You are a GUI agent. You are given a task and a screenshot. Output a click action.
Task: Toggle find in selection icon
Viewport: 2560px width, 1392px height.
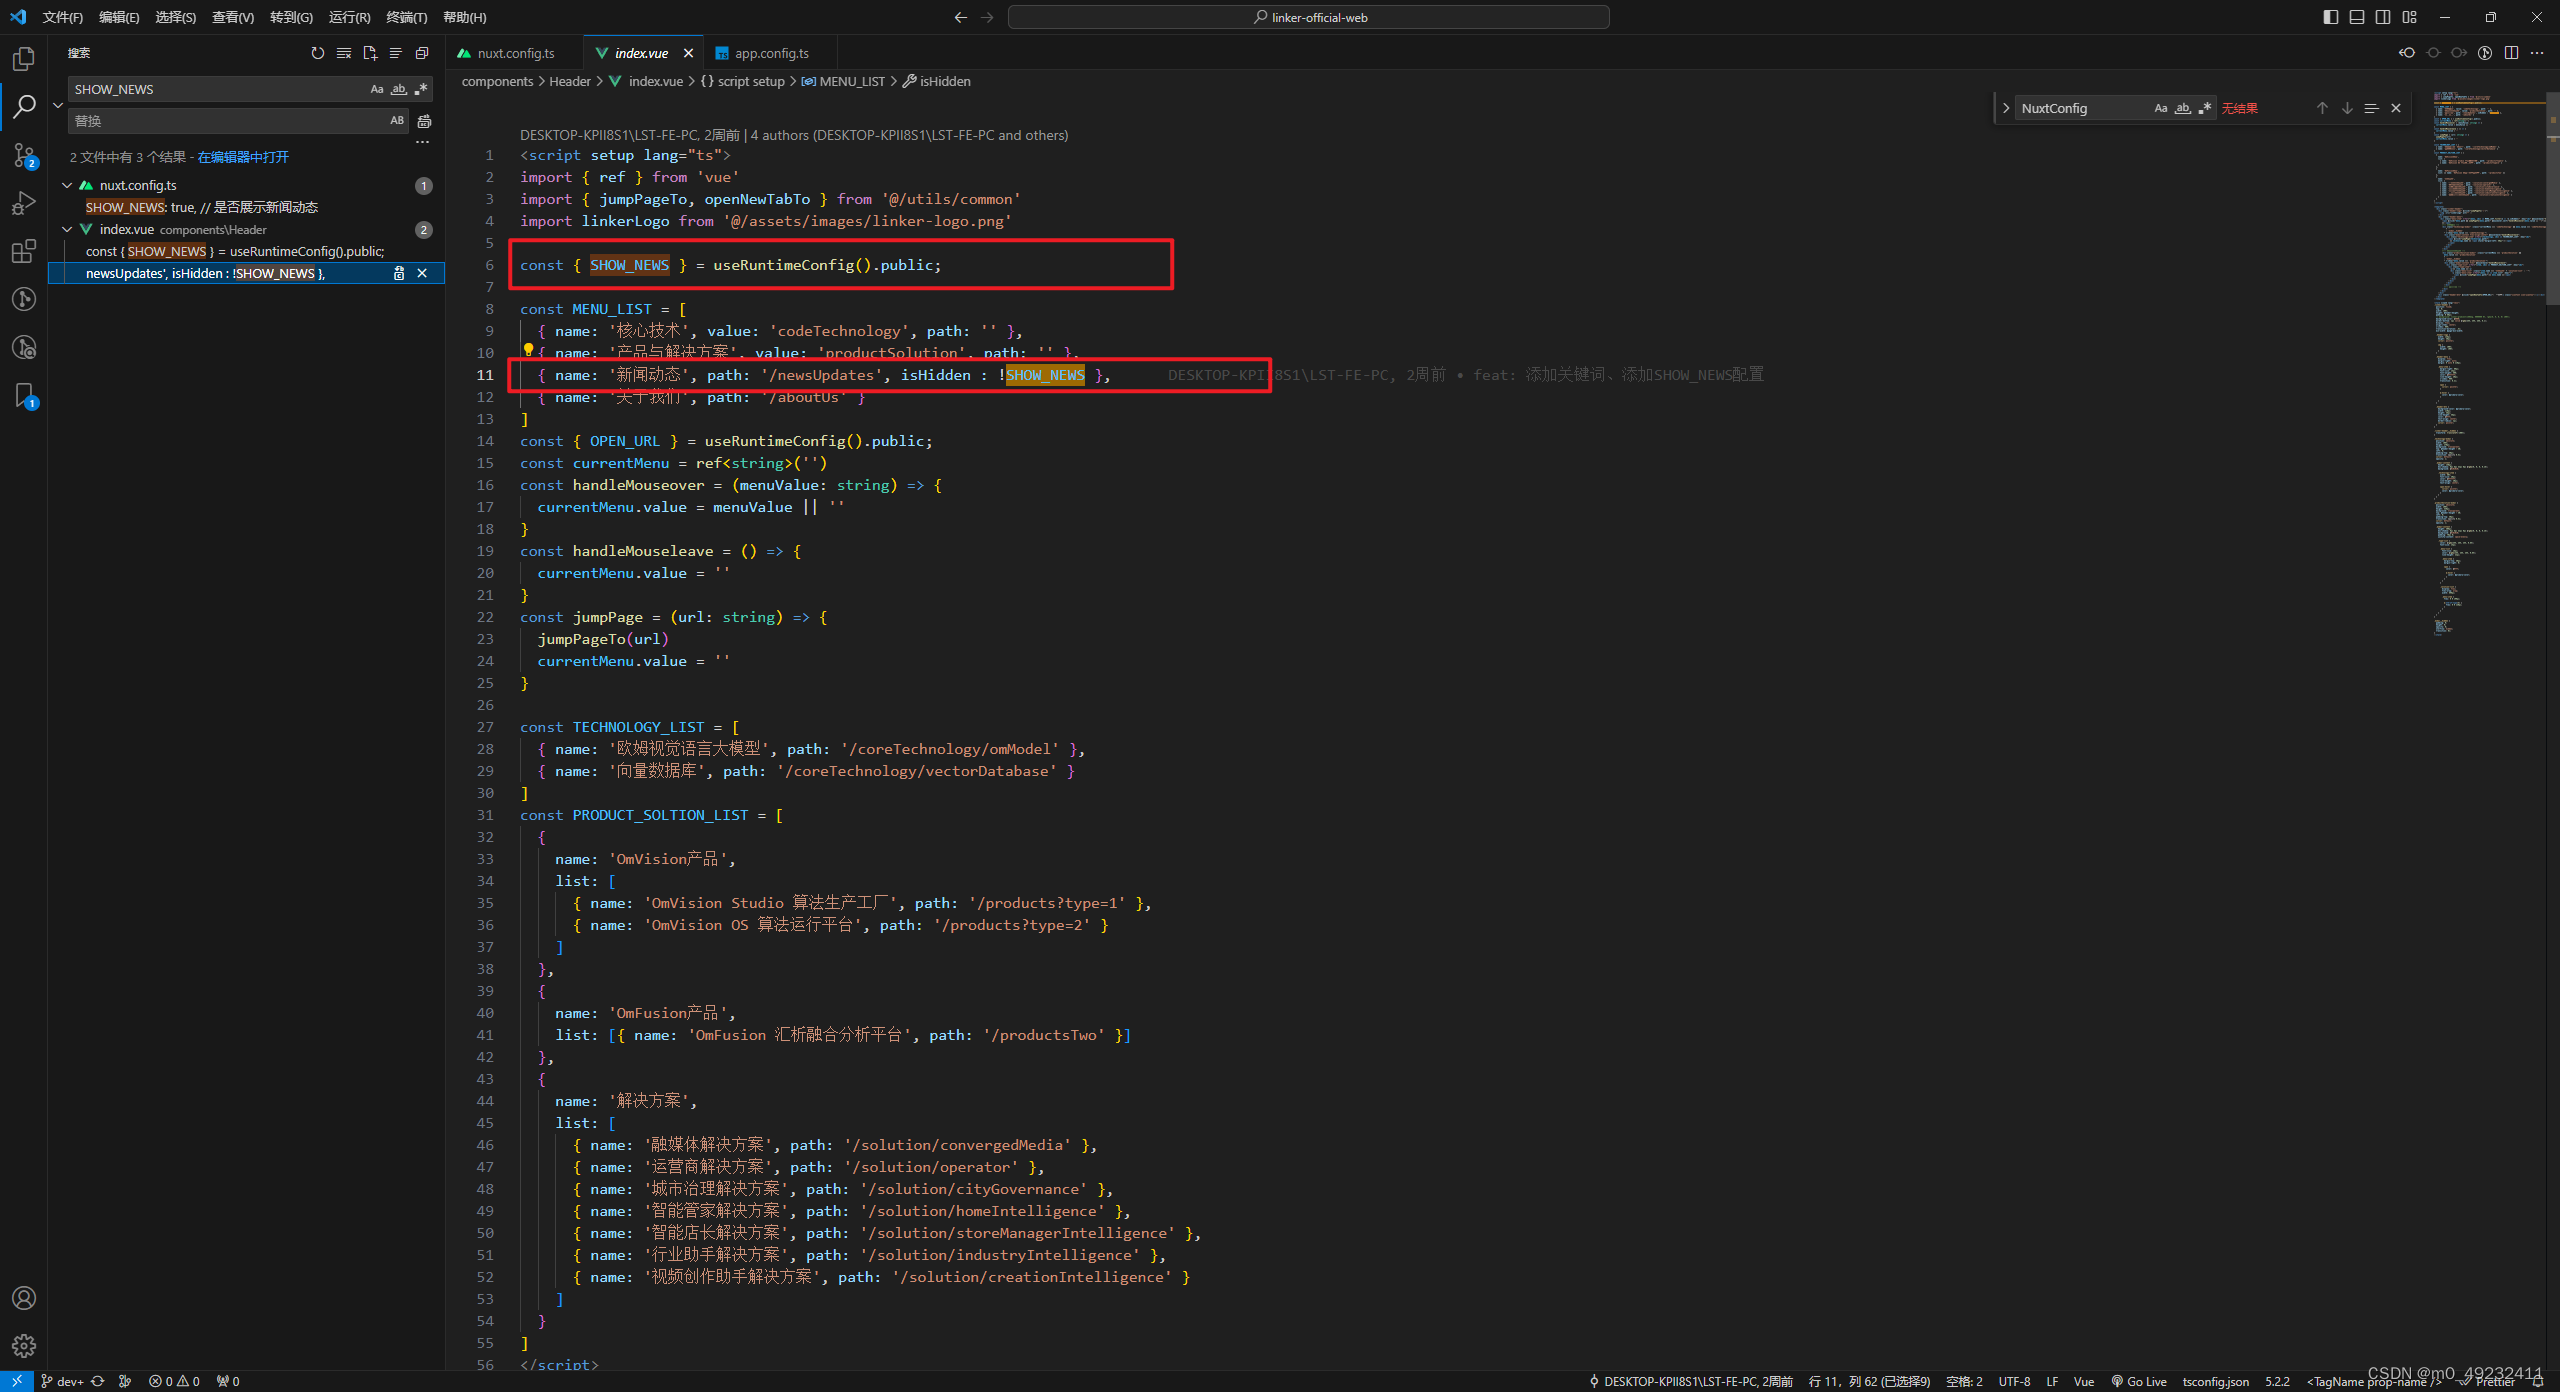(2371, 108)
